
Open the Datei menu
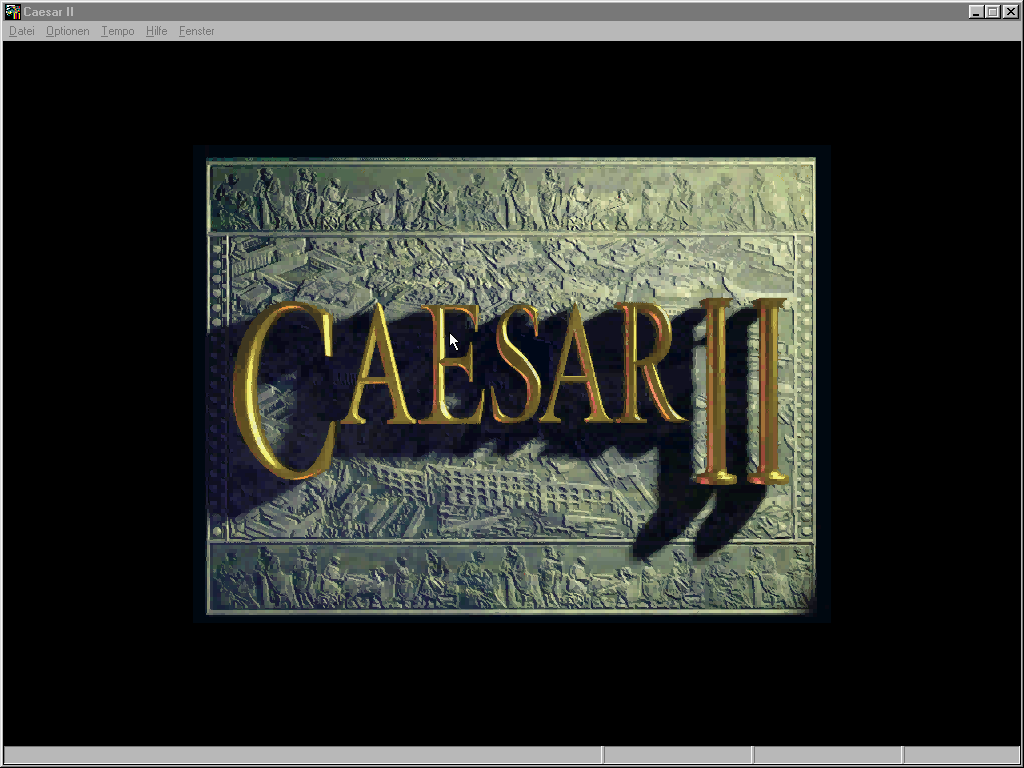[21, 31]
